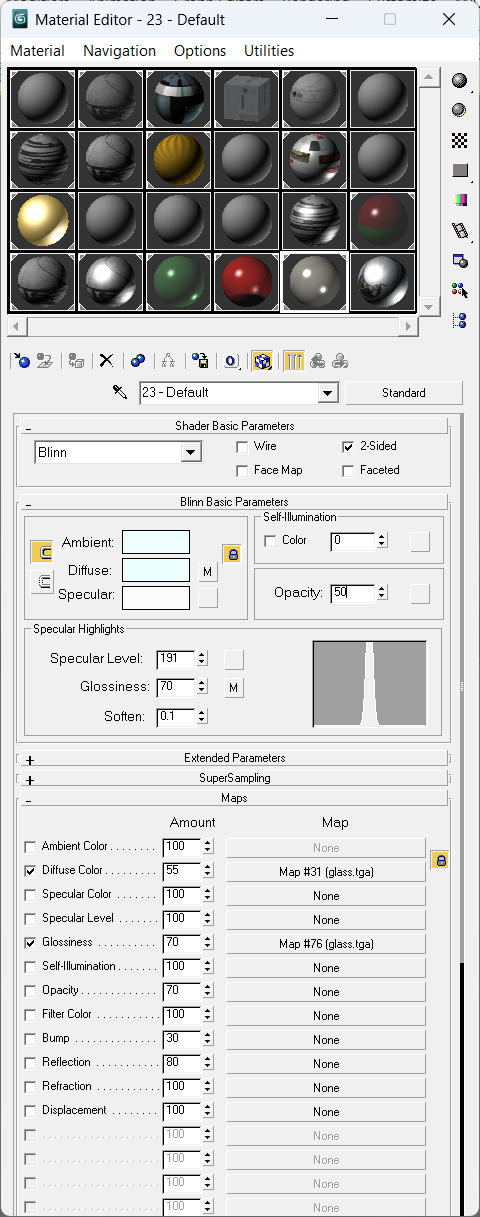Click the Standard material type button
This screenshot has height=1217, width=480.
click(x=404, y=393)
